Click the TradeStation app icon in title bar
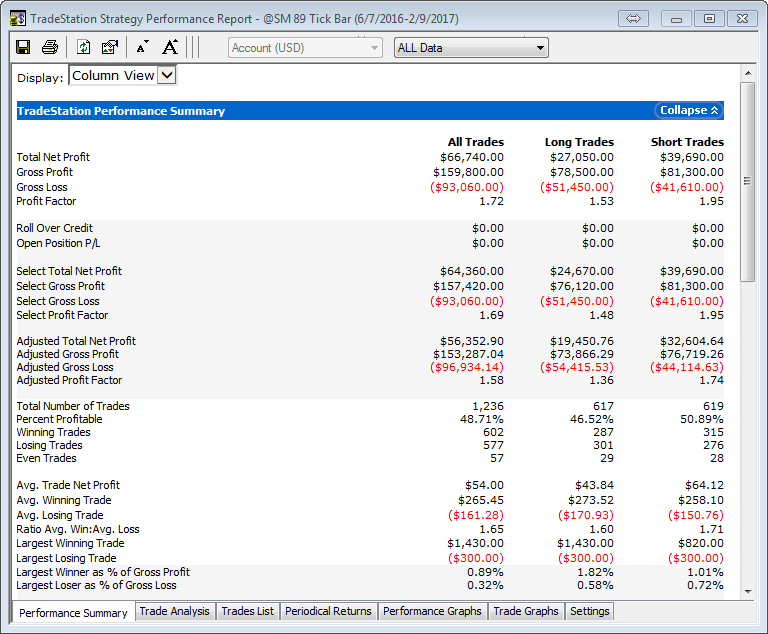The image size is (768, 634). click(x=17, y=19)
